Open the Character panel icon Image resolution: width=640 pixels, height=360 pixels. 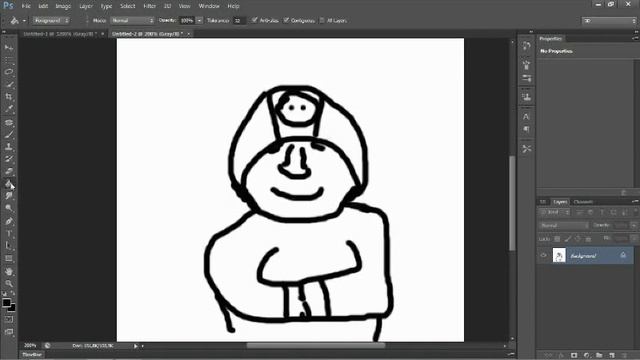tap(527, 117)
